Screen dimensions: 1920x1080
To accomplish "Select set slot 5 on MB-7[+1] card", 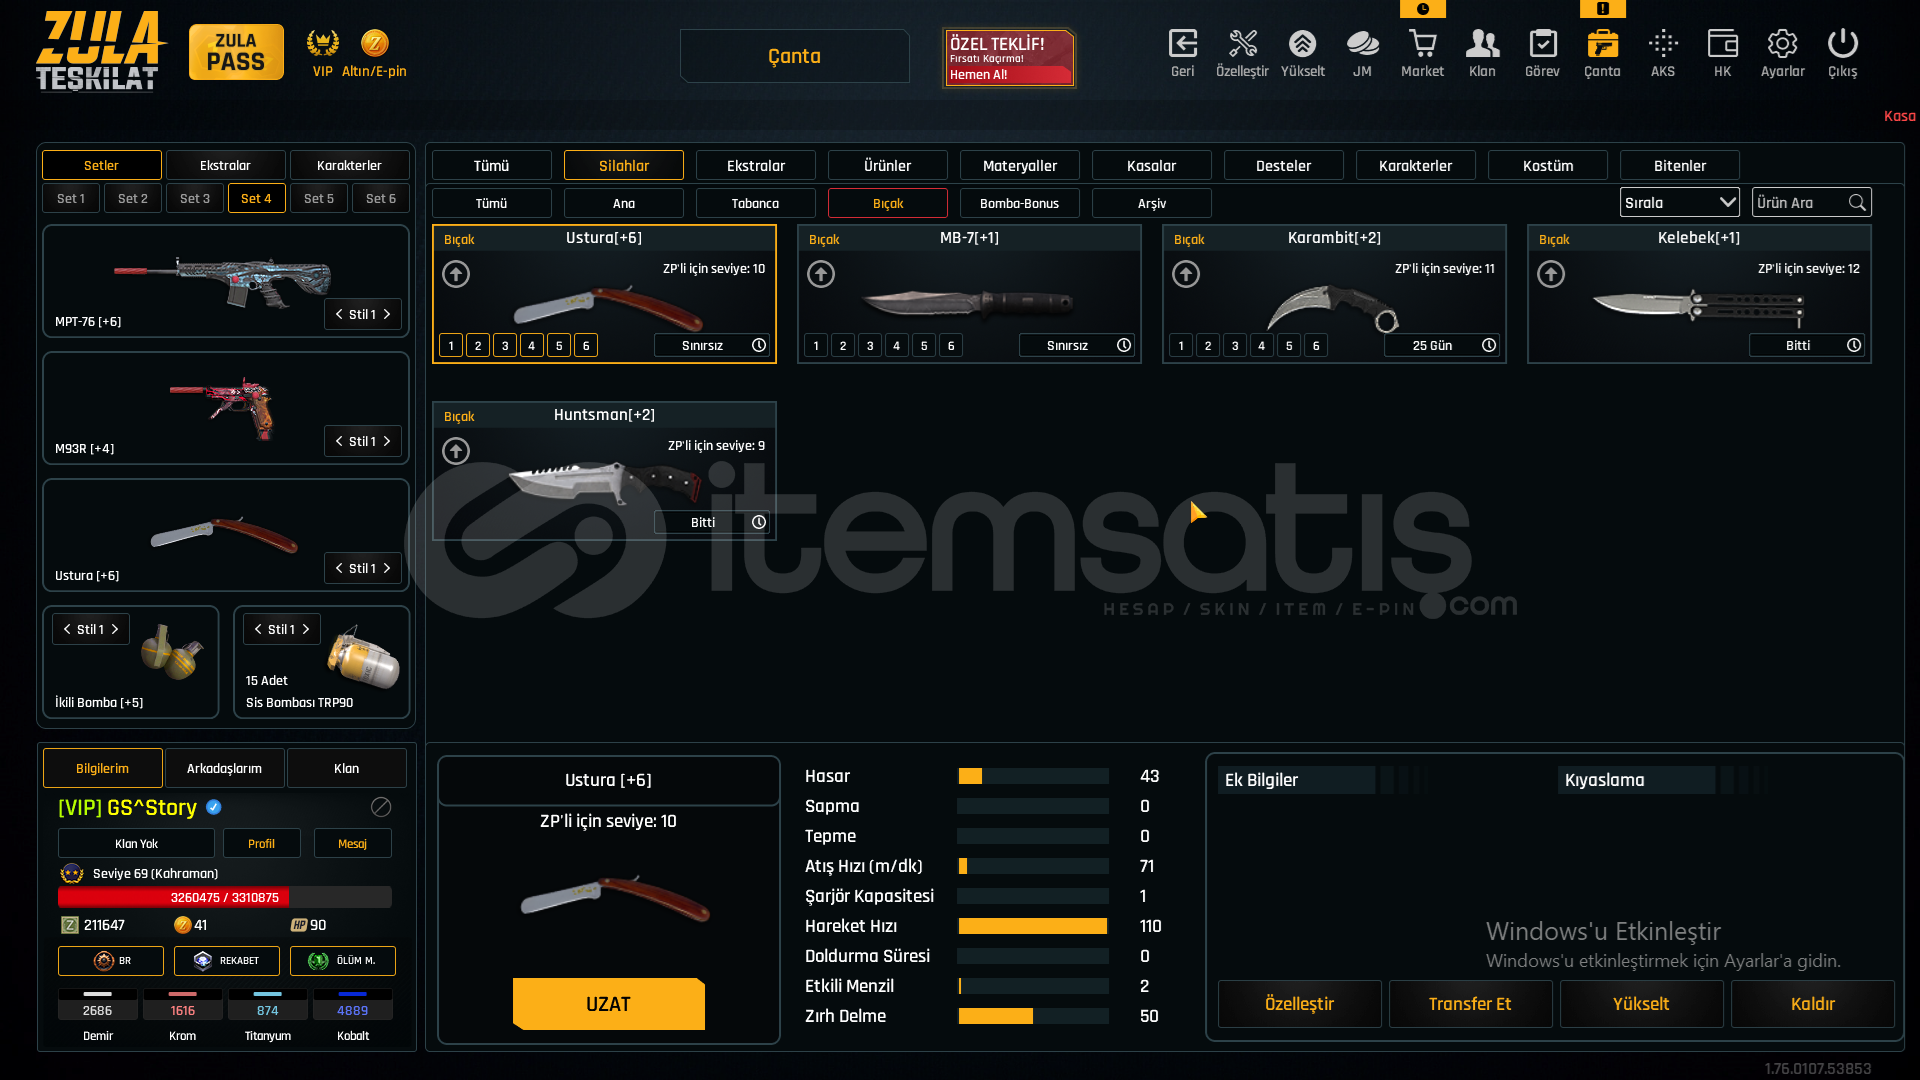I will (x=924, y=345).
